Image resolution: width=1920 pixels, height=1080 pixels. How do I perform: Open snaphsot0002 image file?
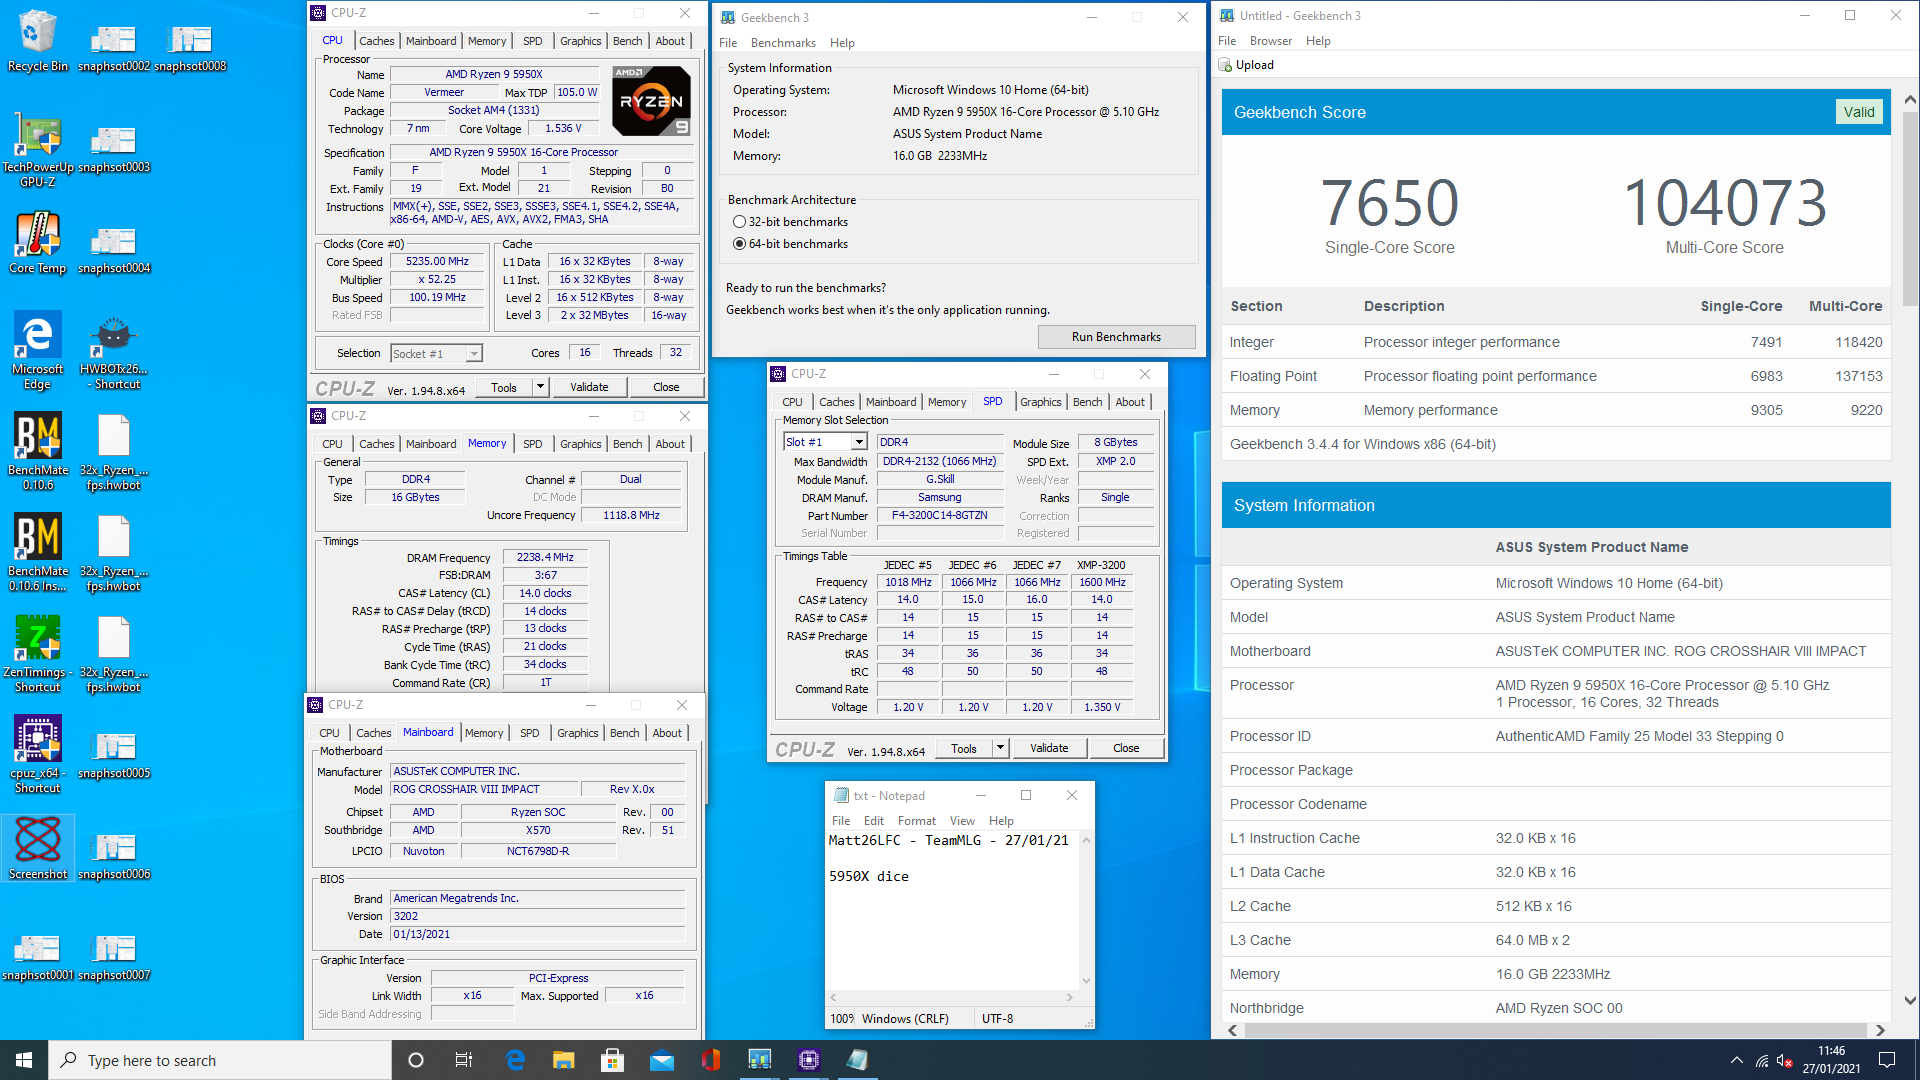113,46
